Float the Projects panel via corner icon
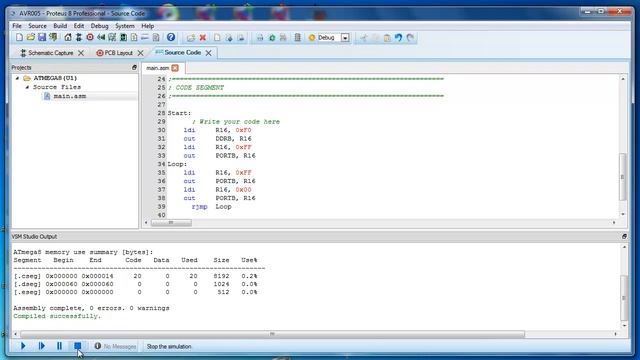Viewport: 640px width, 360px height. click(134, 67)
